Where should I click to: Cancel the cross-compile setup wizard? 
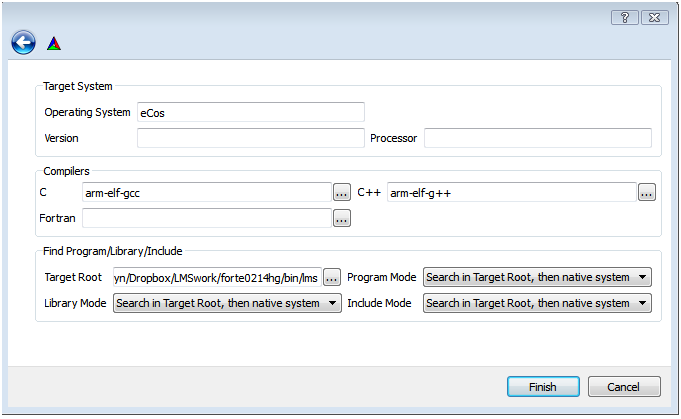pos(624,386)
